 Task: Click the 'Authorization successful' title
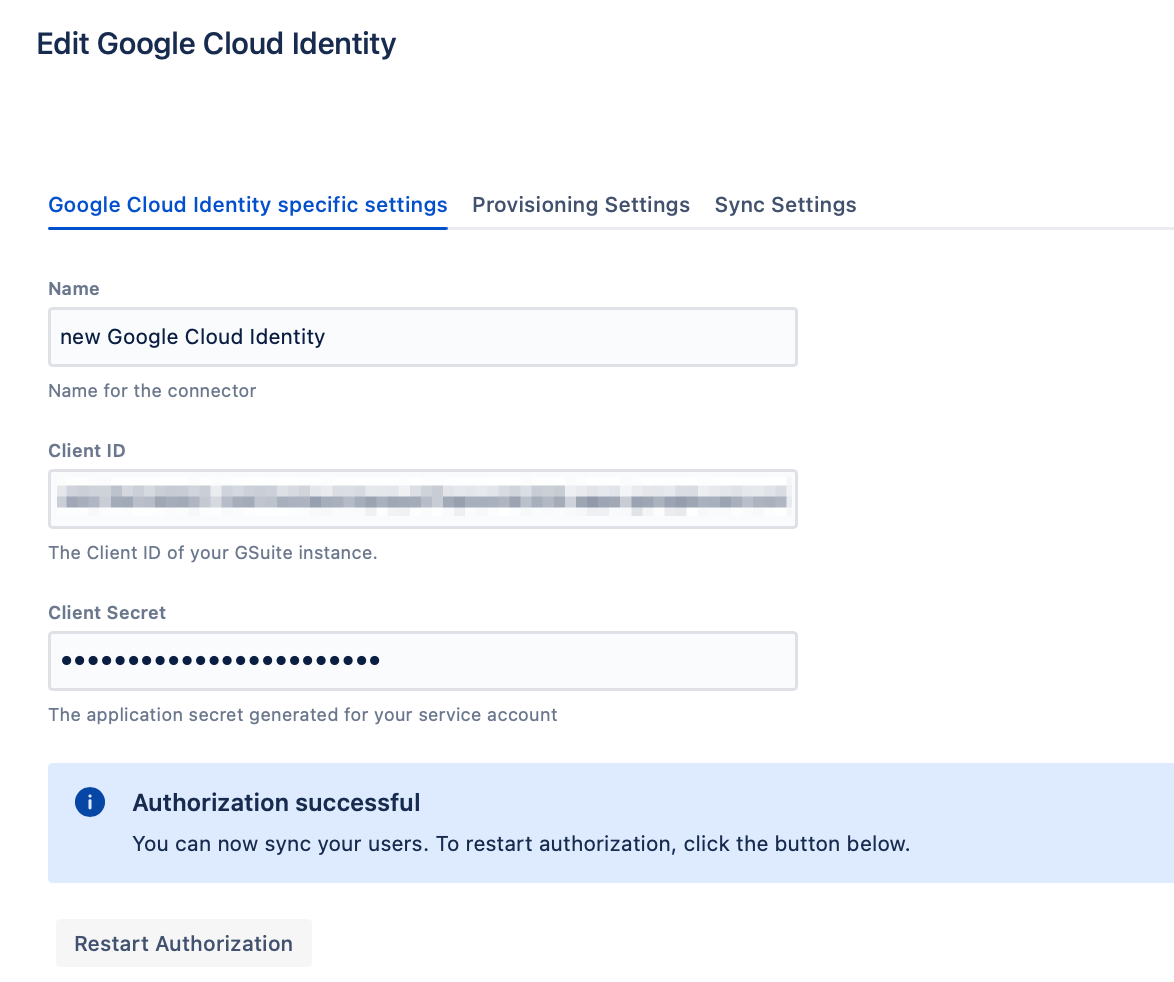click(x=276, y=802)
